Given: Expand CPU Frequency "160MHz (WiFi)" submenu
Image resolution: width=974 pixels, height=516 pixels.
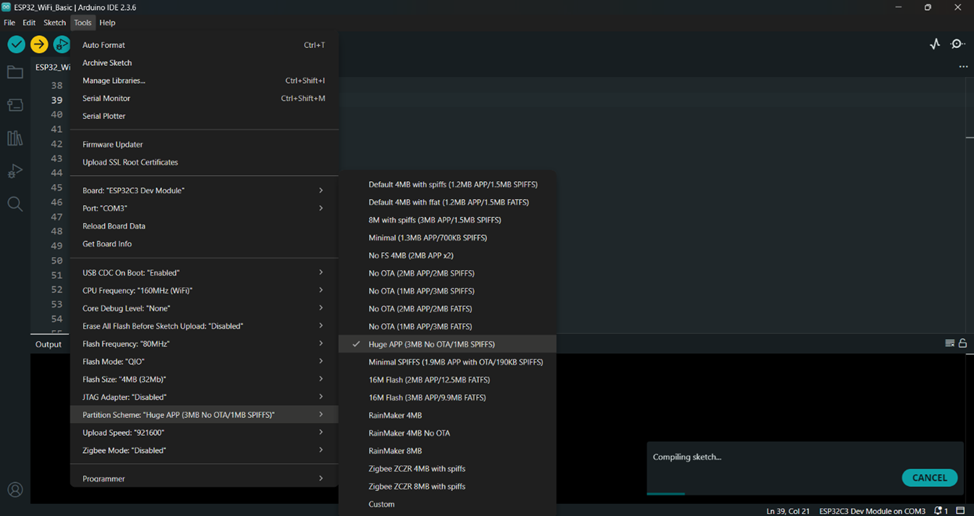Looking at the screenshot, I should click(204, 290).
